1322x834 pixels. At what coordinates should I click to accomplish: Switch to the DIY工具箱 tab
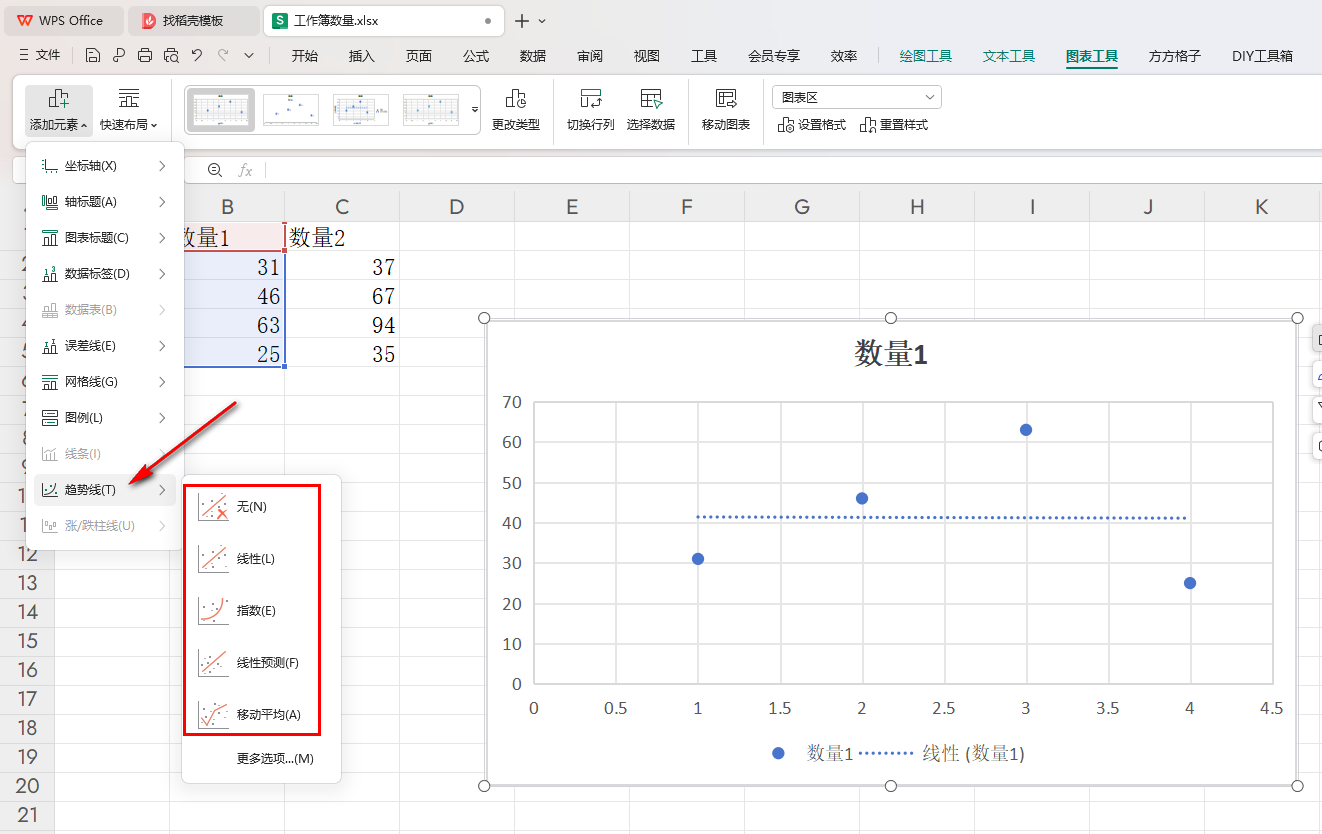pos(1263,56)
